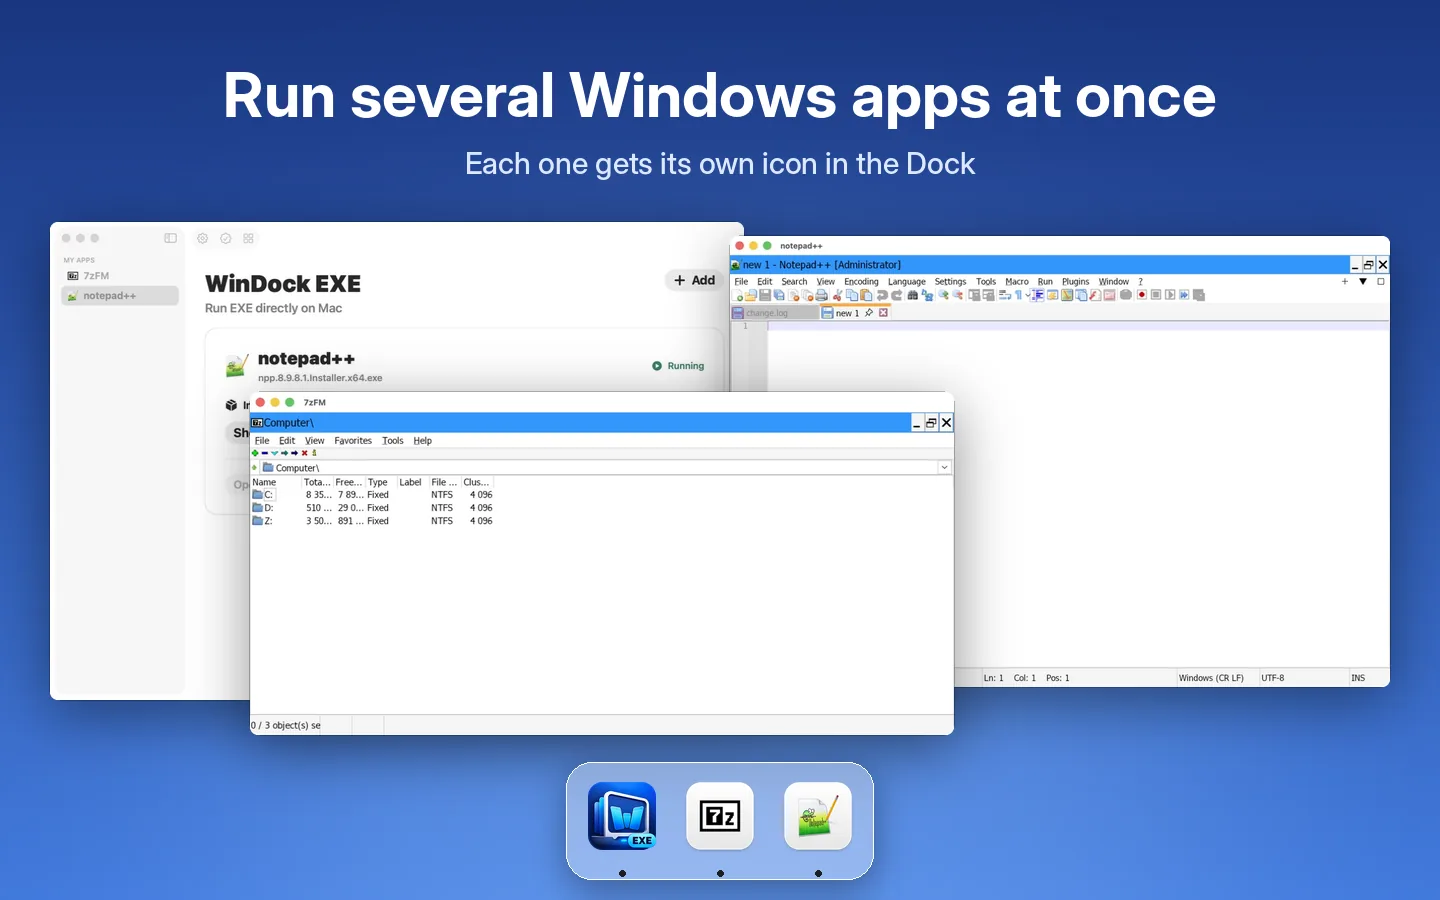
Task: Open the Language menu in Notepad++
Action: click(x=907, y=282)
